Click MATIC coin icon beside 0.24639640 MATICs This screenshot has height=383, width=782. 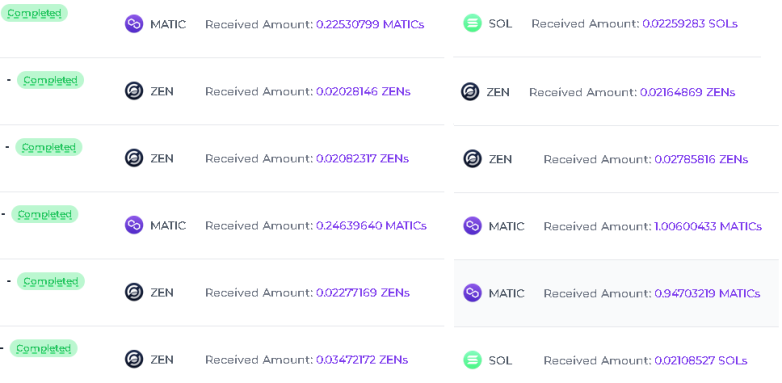pos(134,225)
